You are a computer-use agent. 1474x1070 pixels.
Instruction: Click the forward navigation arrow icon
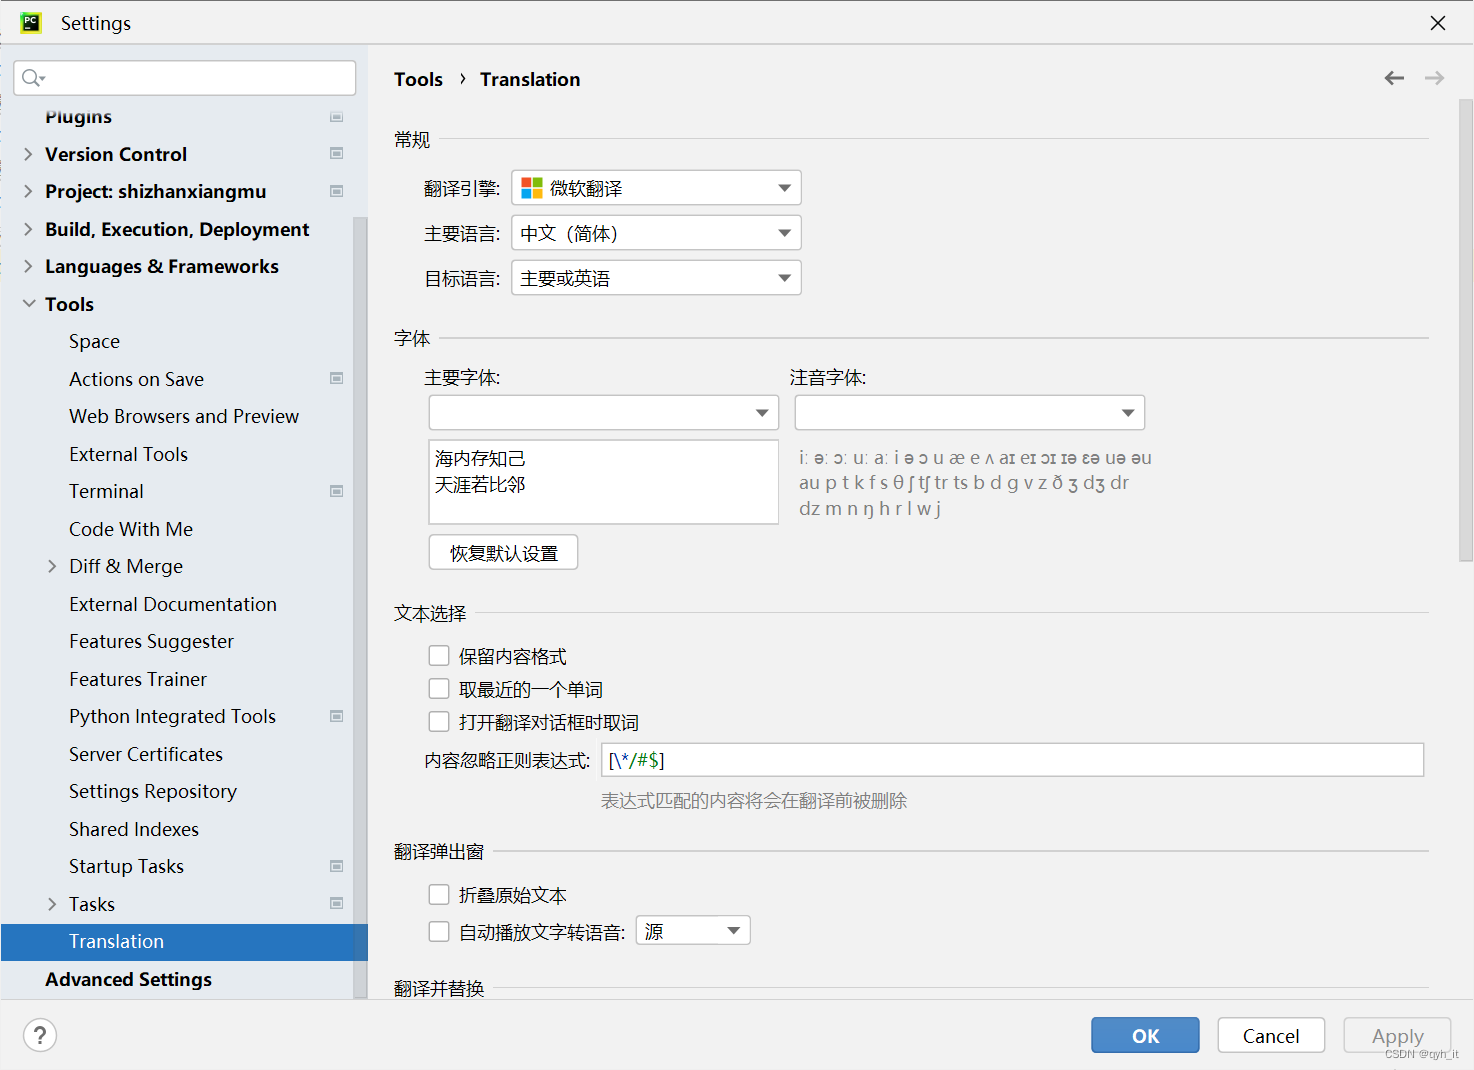click(1434, 78)
